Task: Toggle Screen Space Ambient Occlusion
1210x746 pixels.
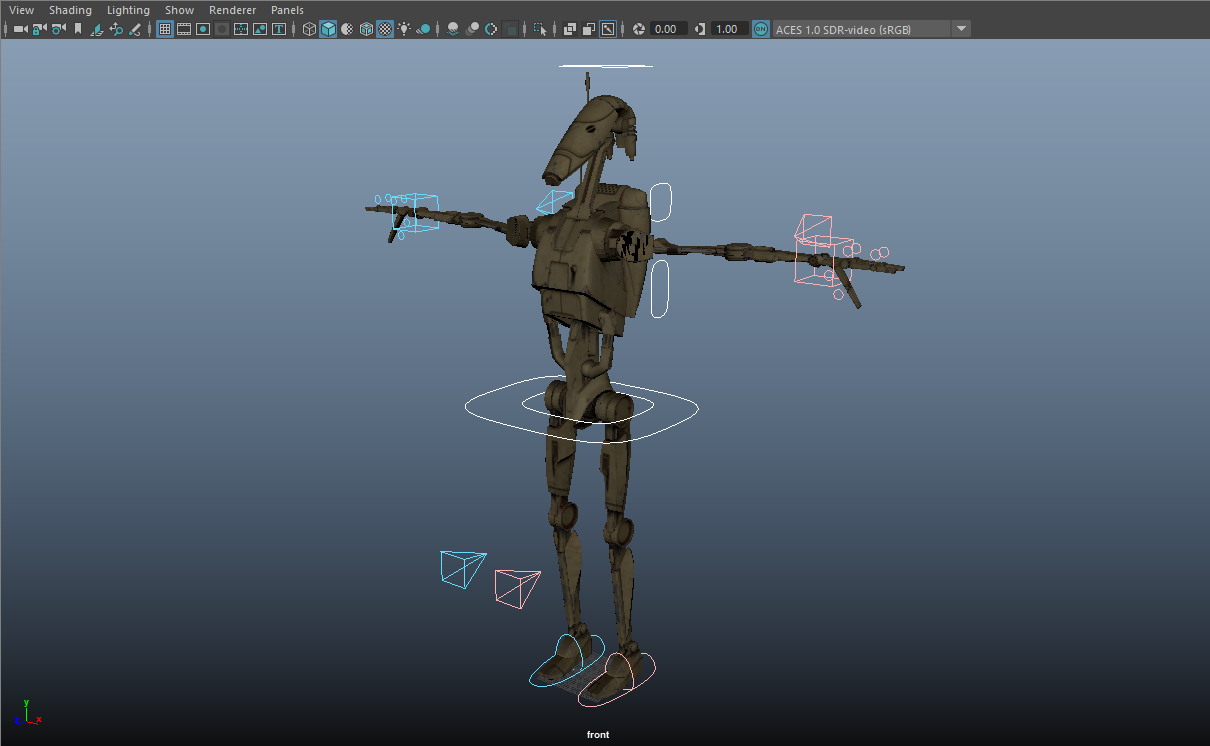Action: 453,29
